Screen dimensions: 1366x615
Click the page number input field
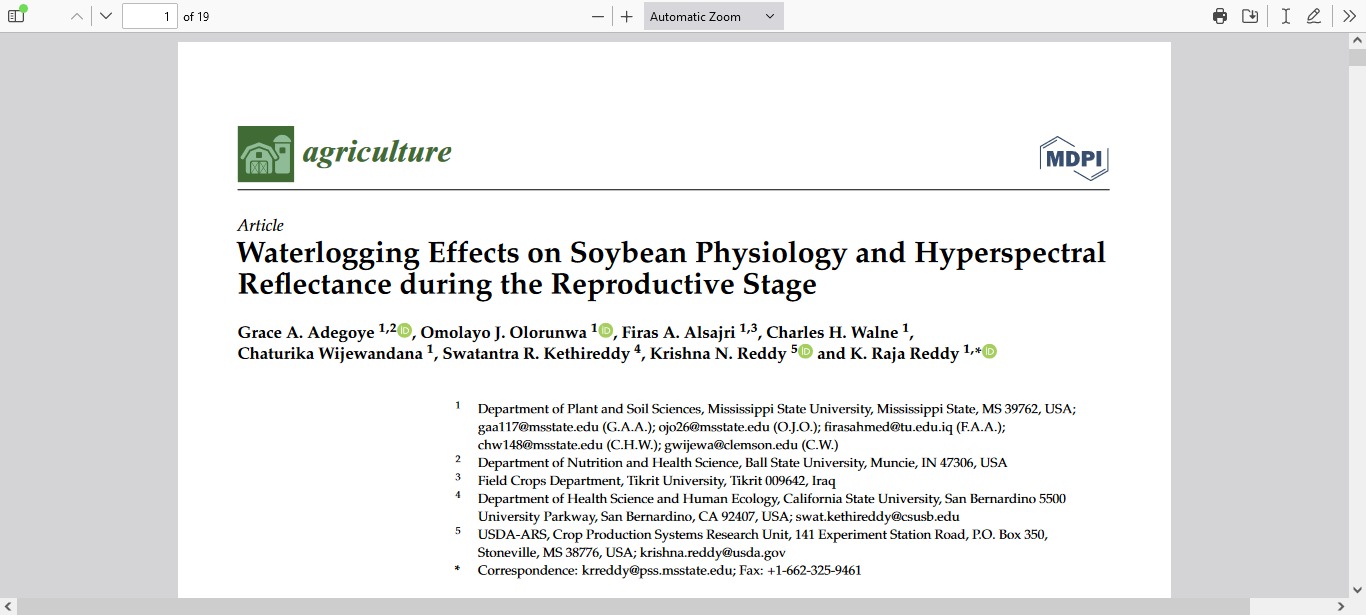[149, 16]
